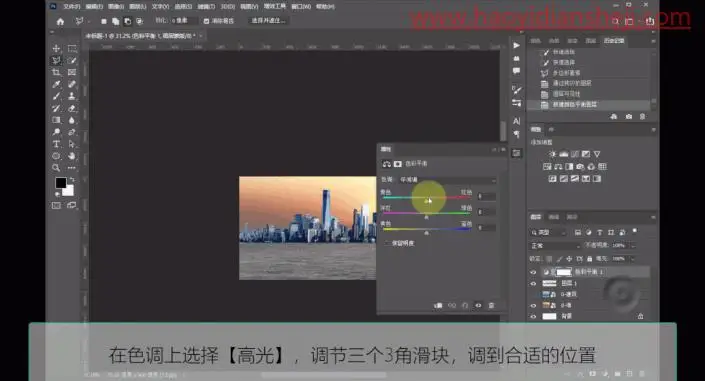Select the Spot Healing Brush tool

(72, 84)
